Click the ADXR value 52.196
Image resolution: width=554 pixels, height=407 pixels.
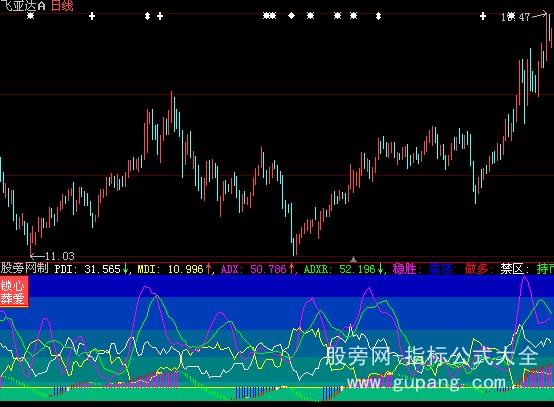click(x=357, y=269)
